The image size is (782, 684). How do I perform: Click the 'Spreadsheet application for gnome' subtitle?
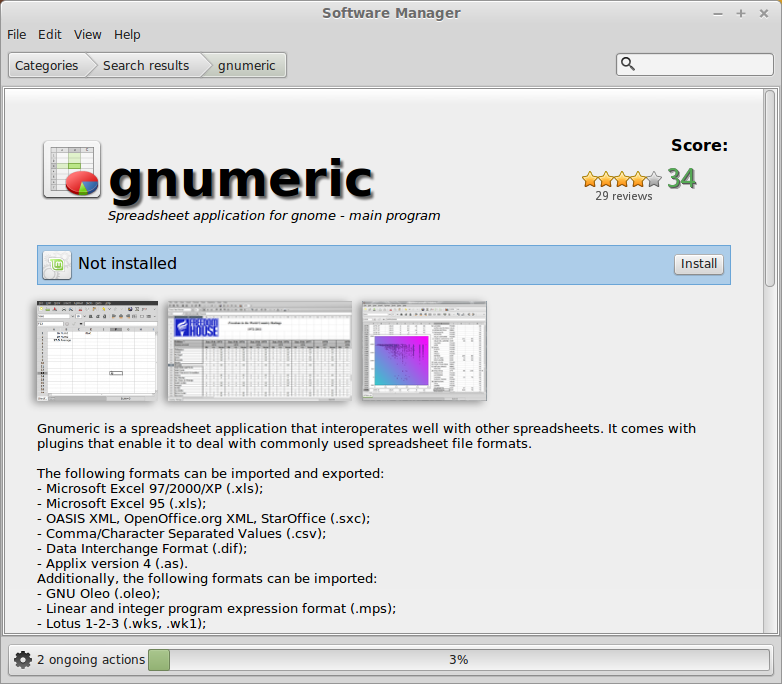pyautogui.click(x=274, y=216)
